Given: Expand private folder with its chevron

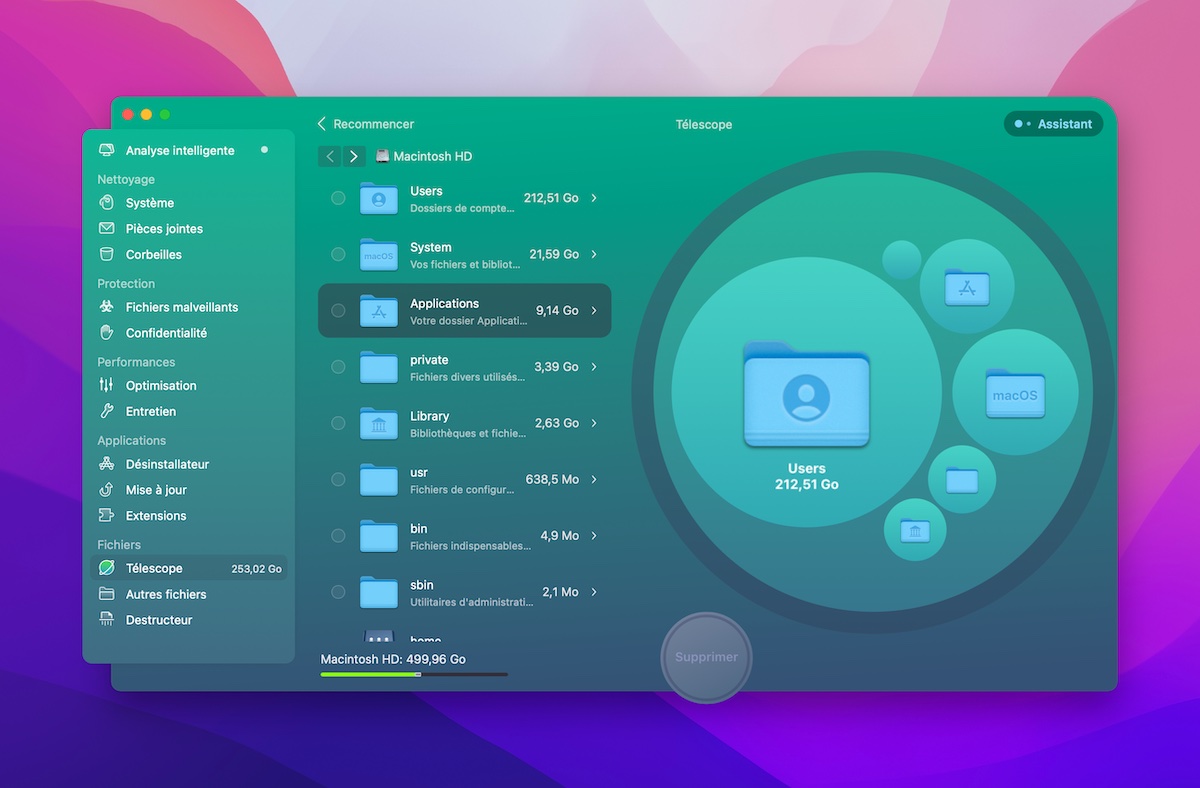Looking at the screenshot, I should pos(594,367).
